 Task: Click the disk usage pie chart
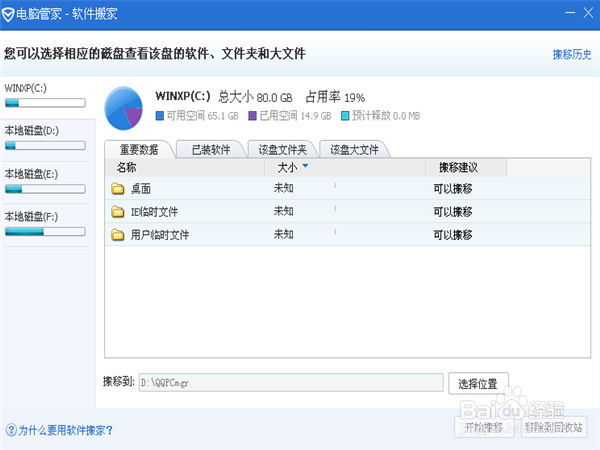click(124, 108)
